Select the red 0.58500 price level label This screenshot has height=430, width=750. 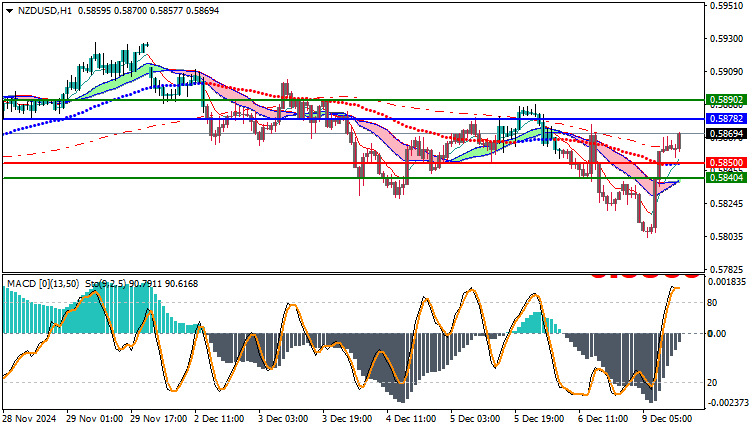[x=726, y=163]
